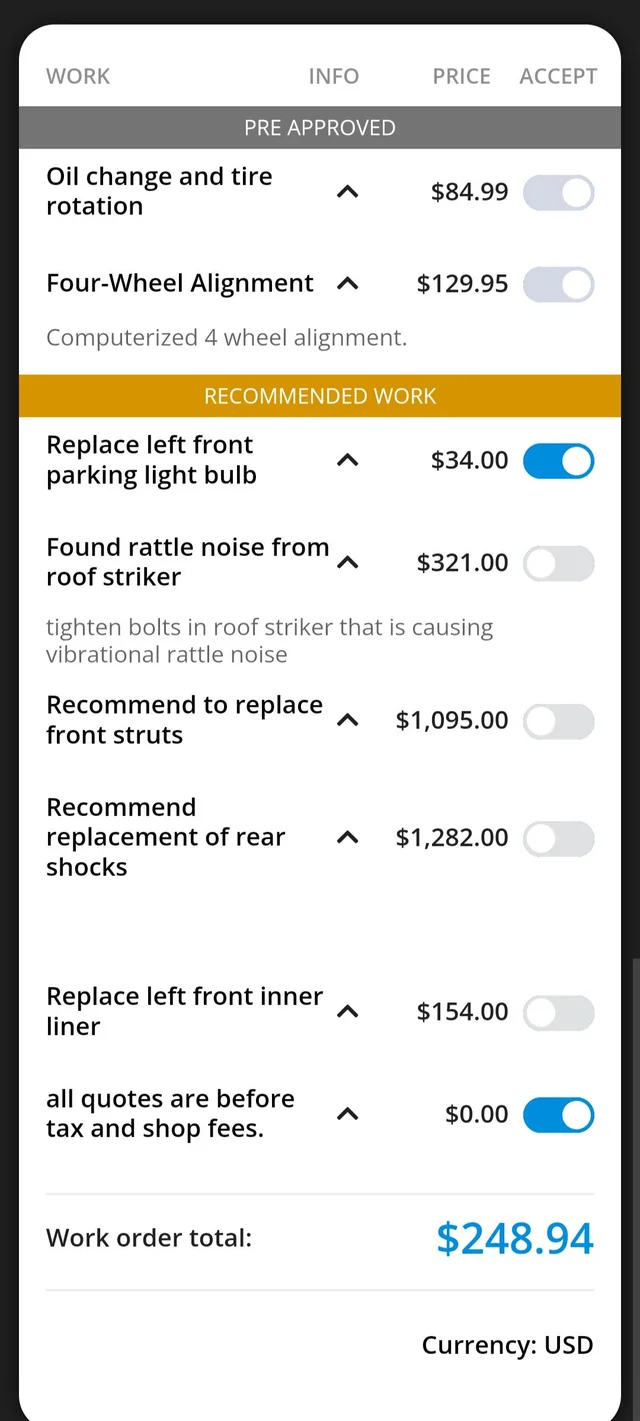The height and width of the screenshot is (1421, 640).
Task: Collapse the Four-Wheel Alignment description
Action: [347, 284]
